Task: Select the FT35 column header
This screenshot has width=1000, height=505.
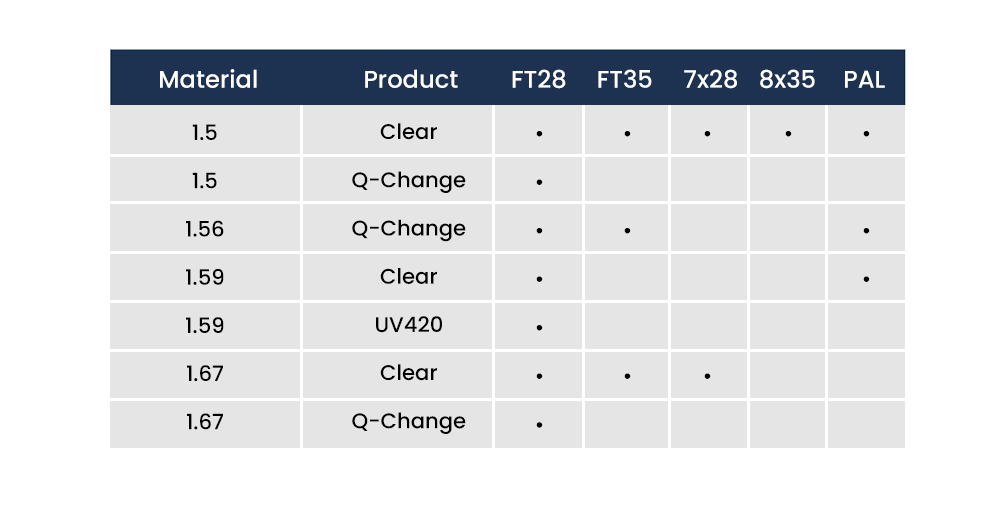Action: tap(624, 79)
